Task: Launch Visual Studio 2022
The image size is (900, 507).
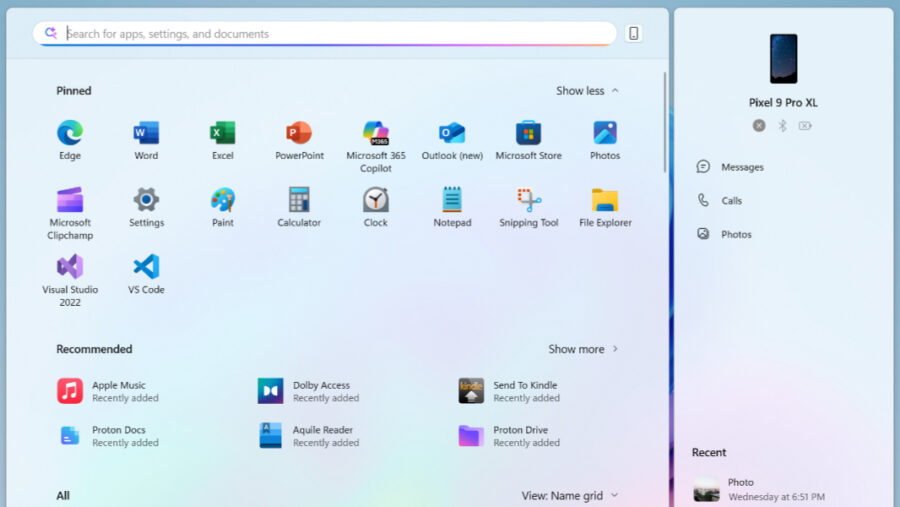Action: point(70,280)
